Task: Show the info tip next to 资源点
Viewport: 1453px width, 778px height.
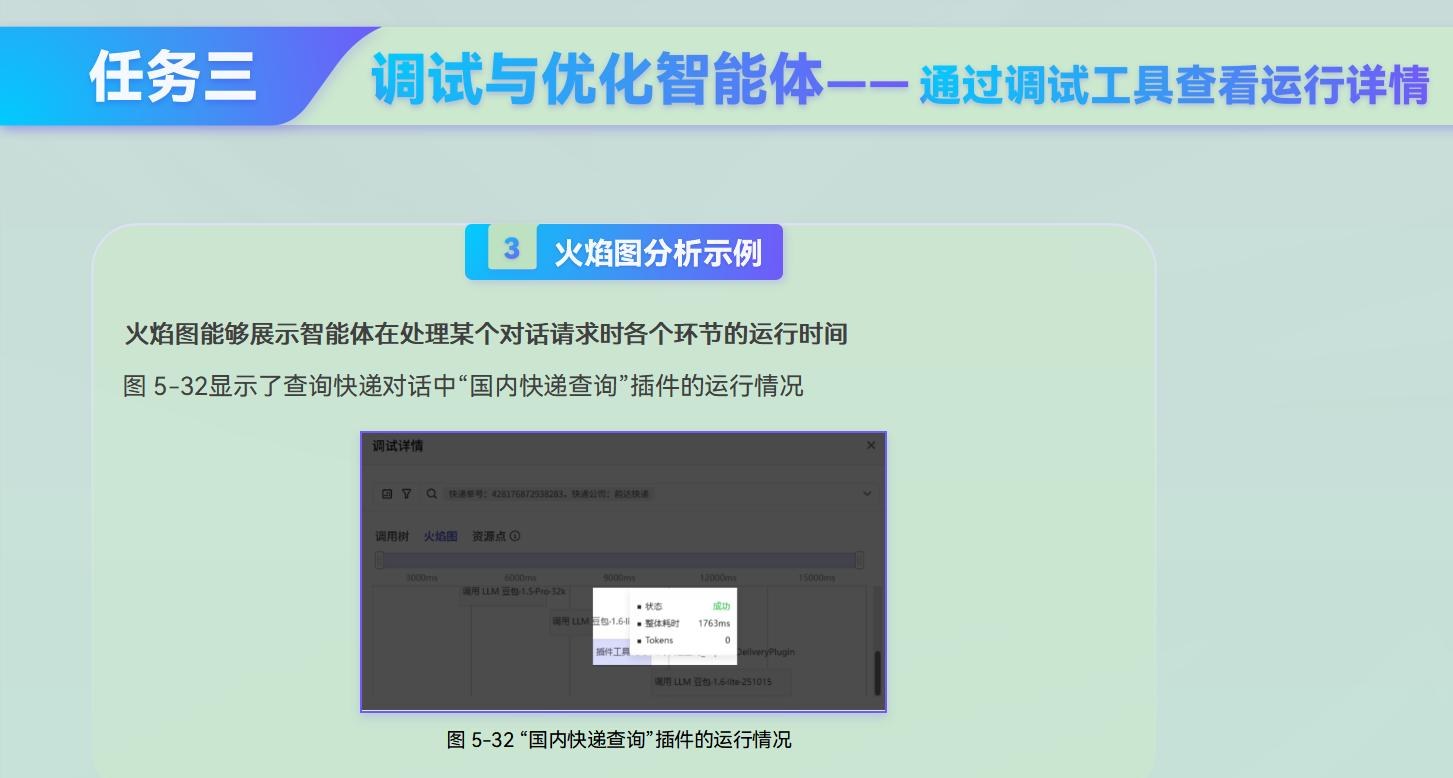Action: click(x=515, y=536)
